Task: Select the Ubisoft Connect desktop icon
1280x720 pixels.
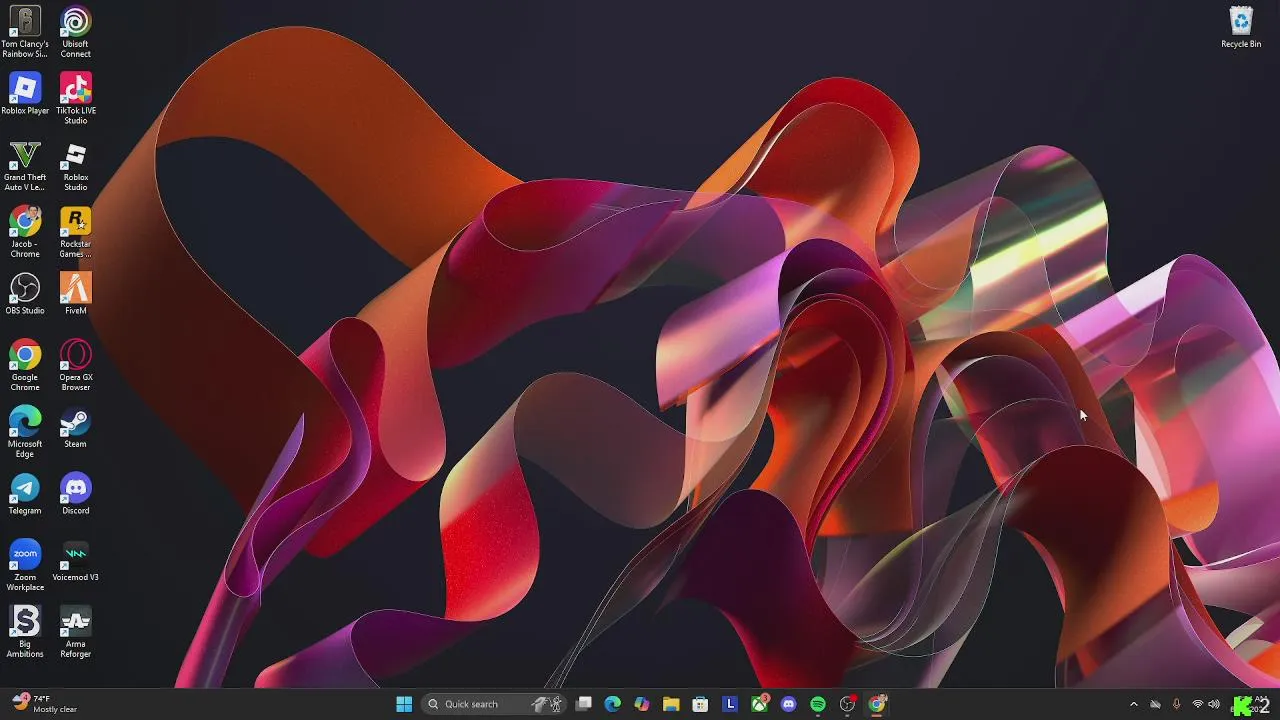Action: pyautogui.click(x=75, y=32)
